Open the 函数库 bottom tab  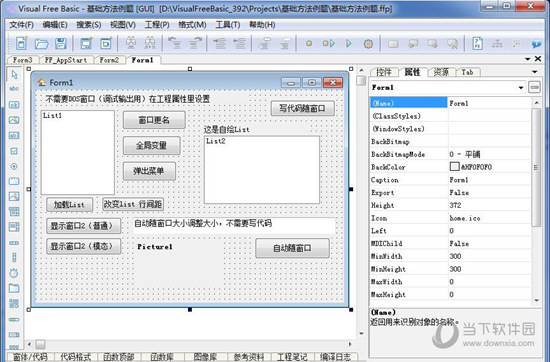(x=162, y=357)
